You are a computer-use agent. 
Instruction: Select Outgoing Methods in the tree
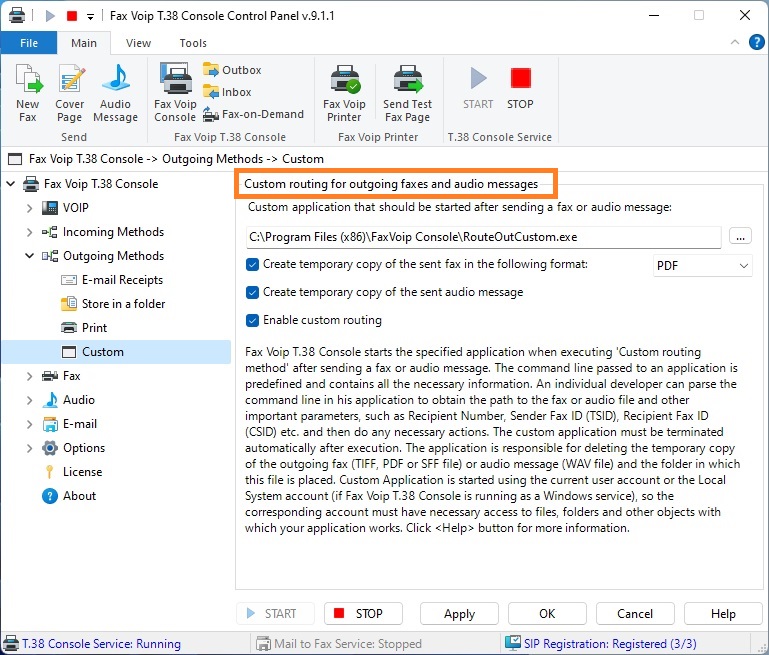(x=103, y=255)
